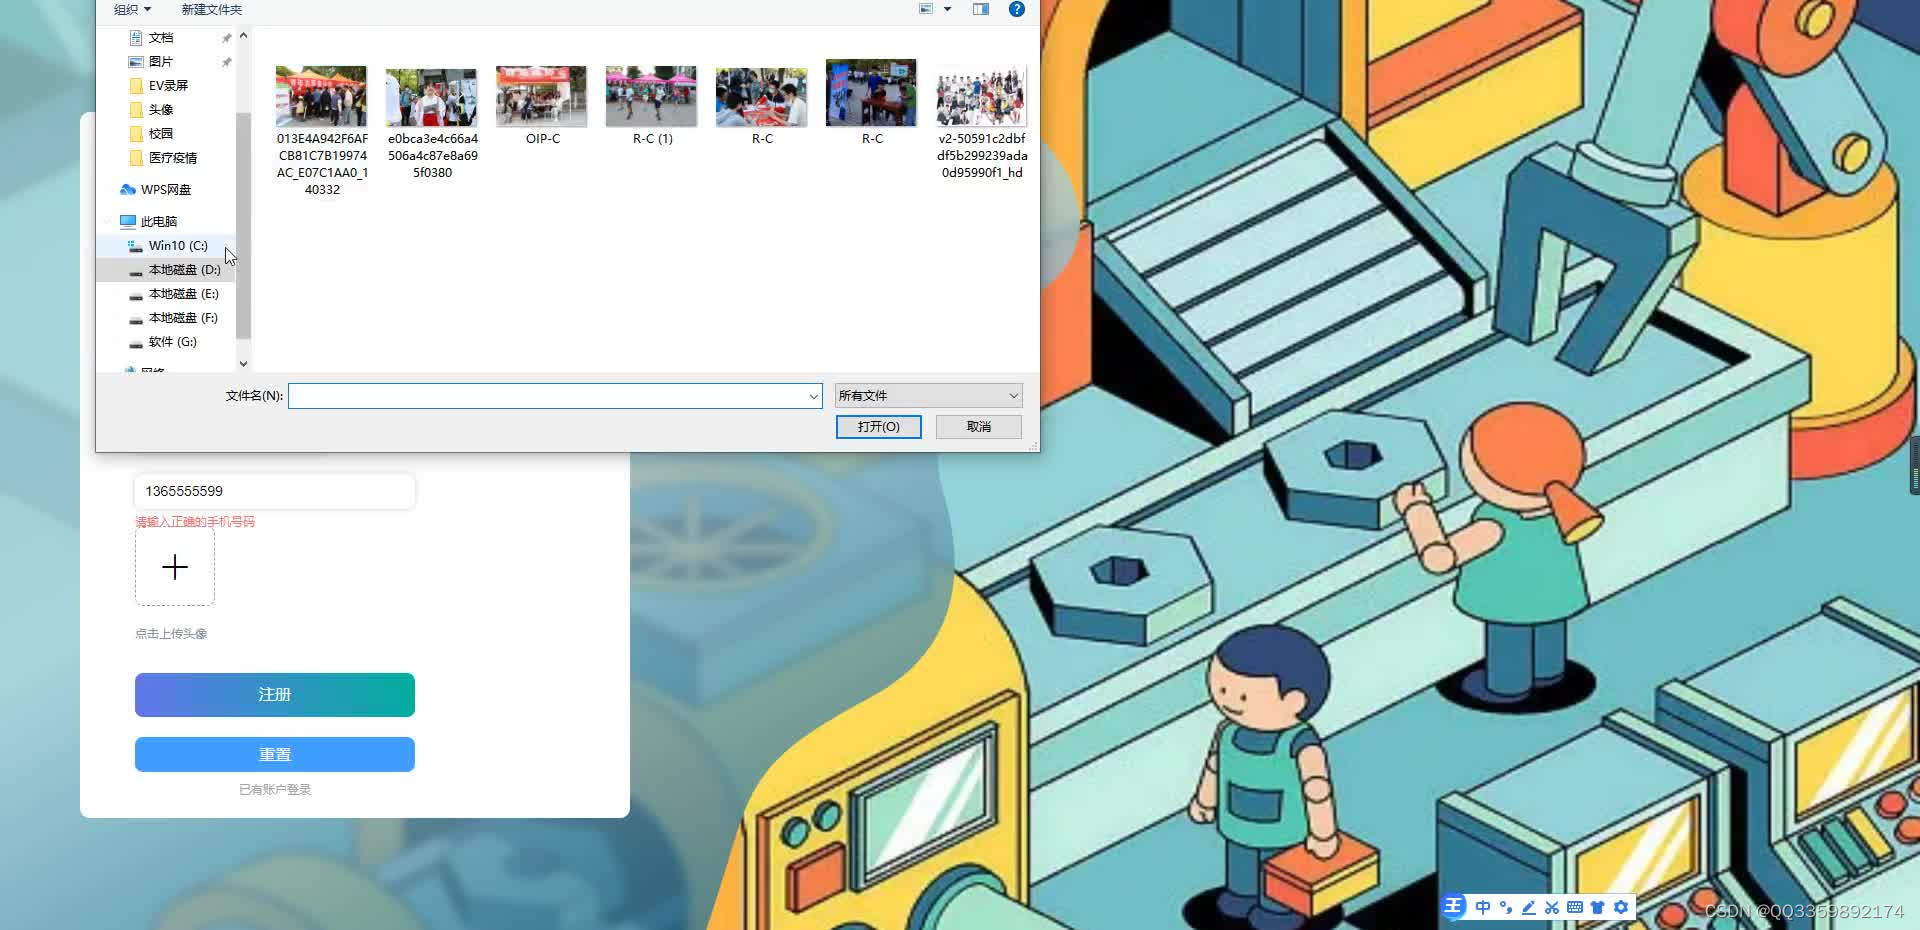Click the input method 王 logo icon
The height and width of the screenshot is (930, 1920).
1454,907
